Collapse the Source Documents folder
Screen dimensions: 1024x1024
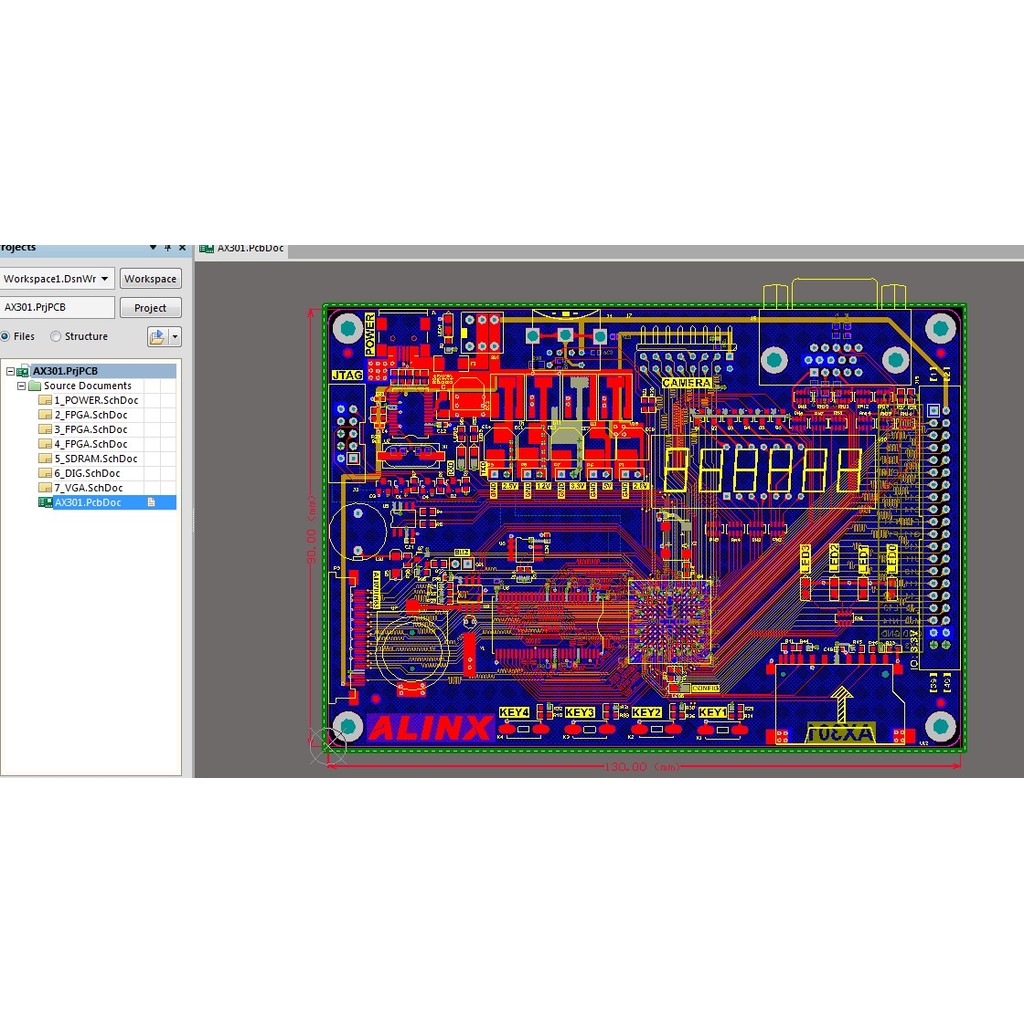[21, 386]
